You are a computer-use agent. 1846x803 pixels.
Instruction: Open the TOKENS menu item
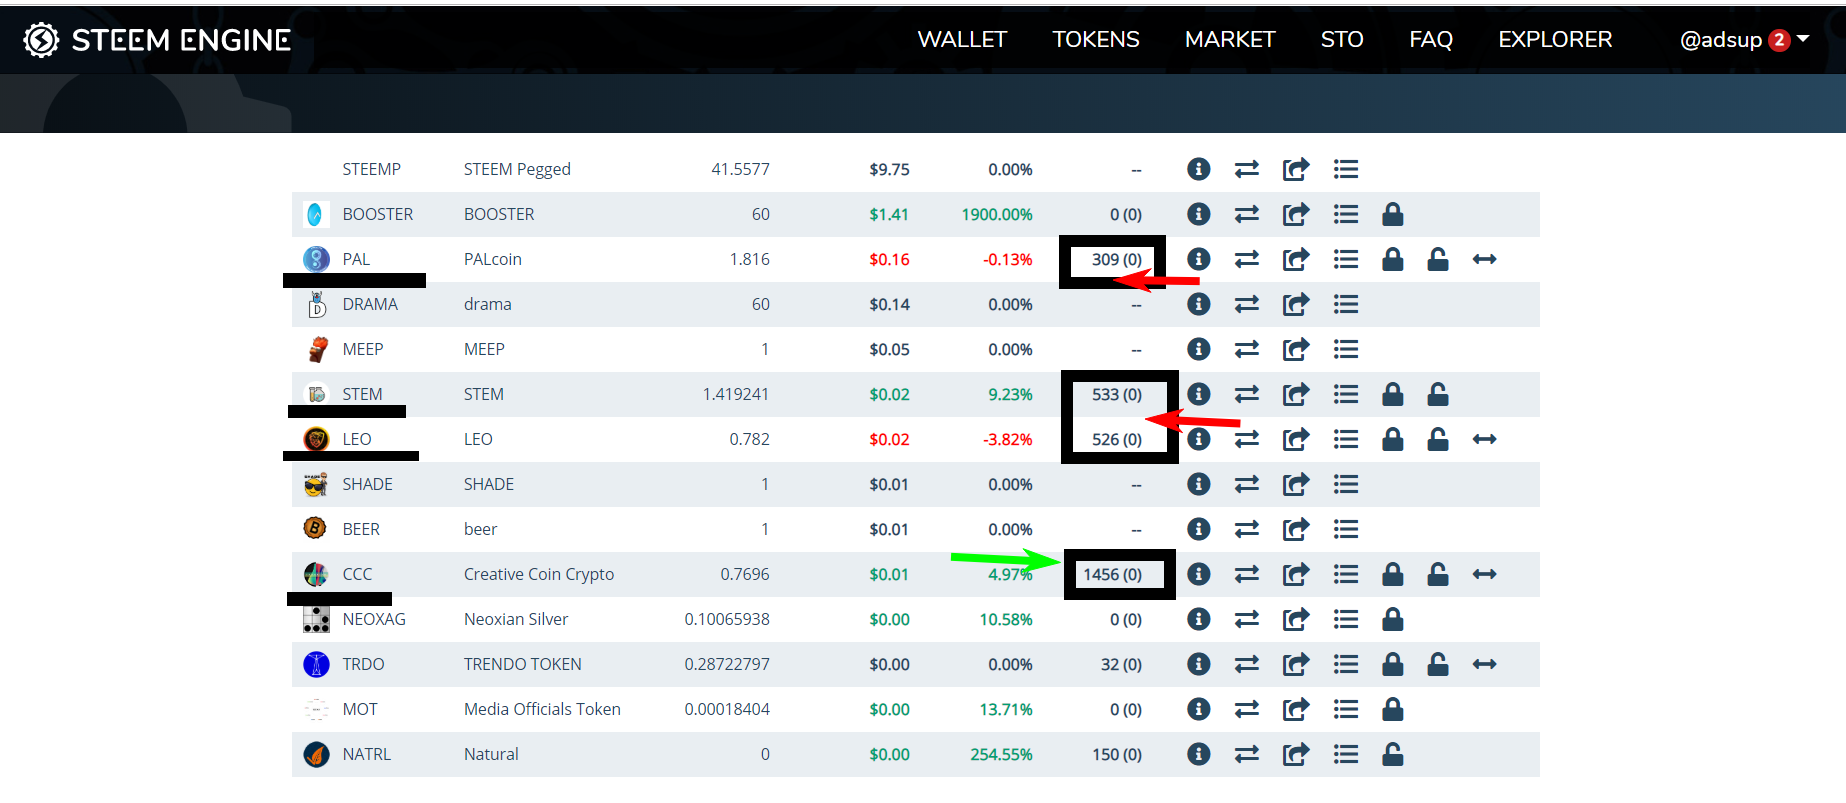point(1095,39)
